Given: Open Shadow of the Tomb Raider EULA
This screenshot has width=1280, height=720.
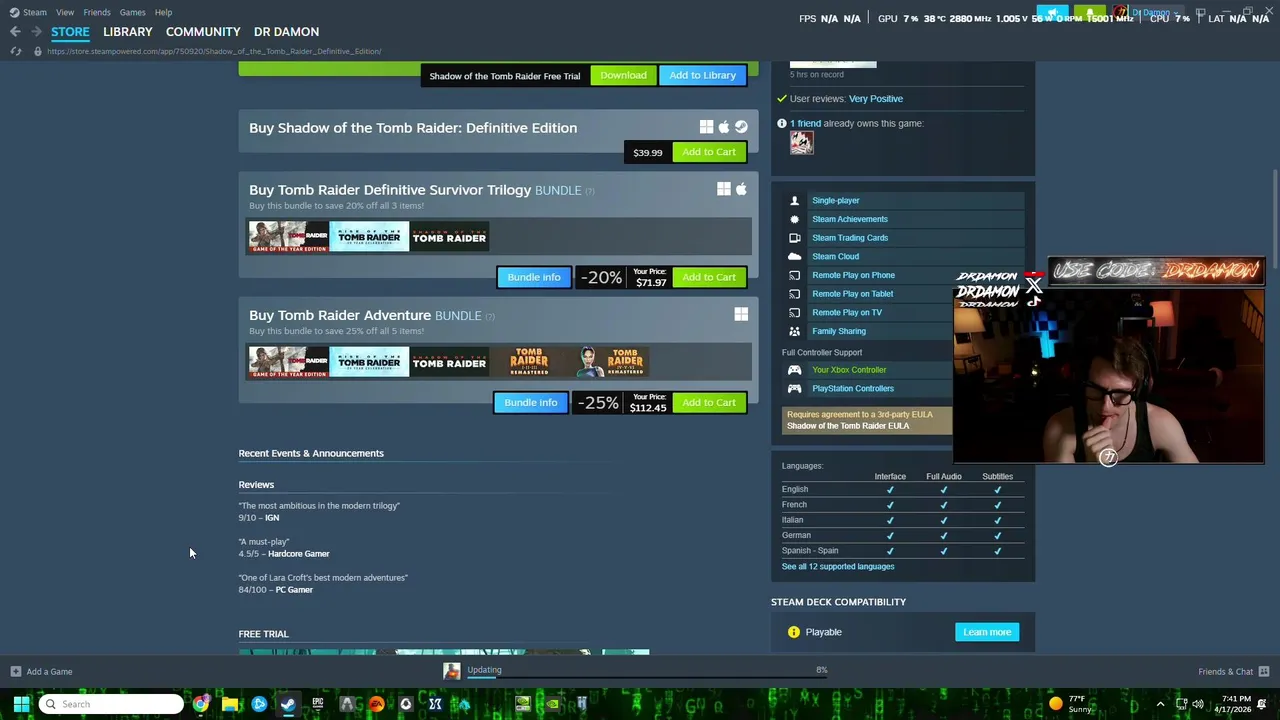Looking at the screenshot, I should click(x=848, y=426).
